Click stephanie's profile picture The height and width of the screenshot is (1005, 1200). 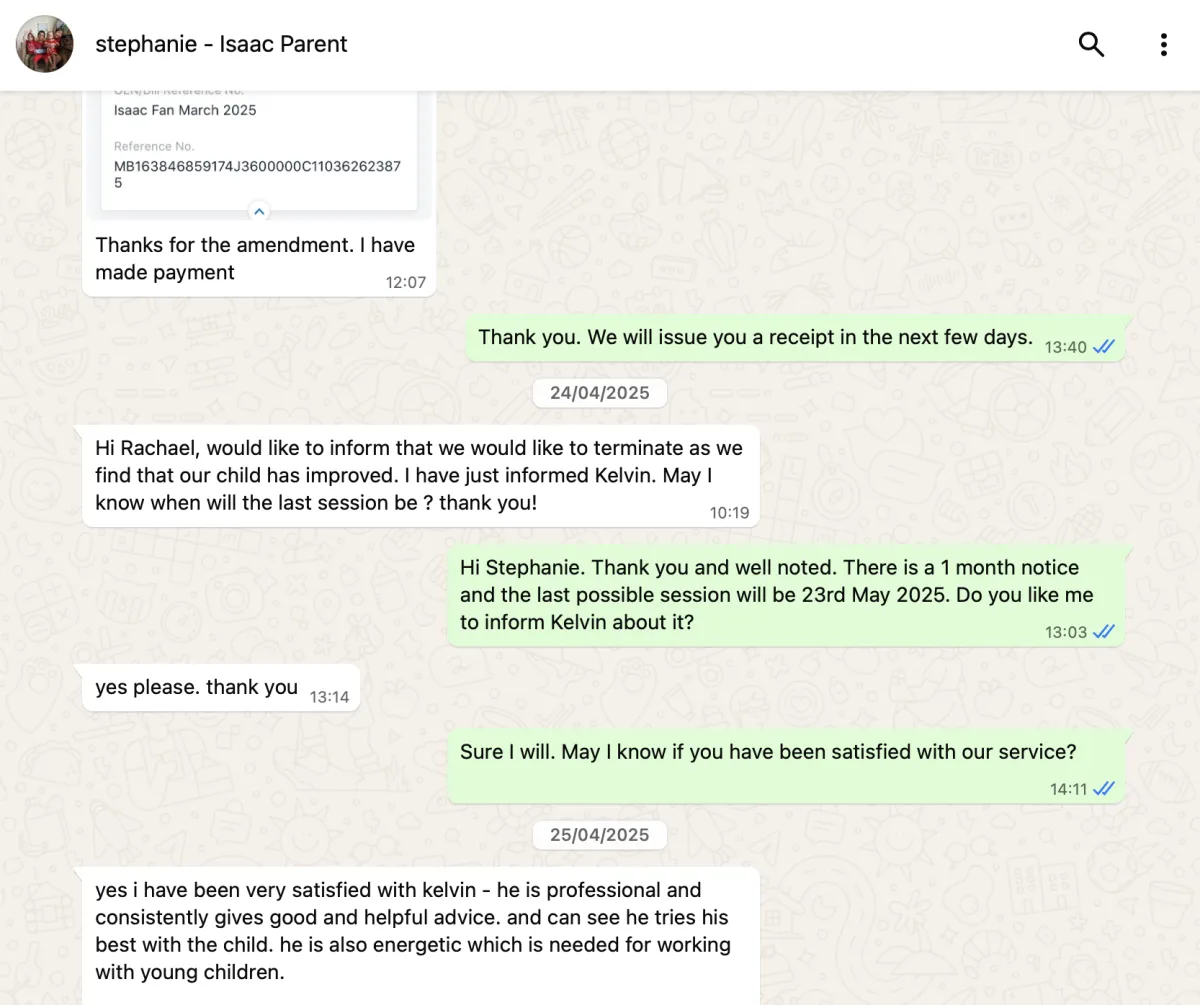(45, 44)
